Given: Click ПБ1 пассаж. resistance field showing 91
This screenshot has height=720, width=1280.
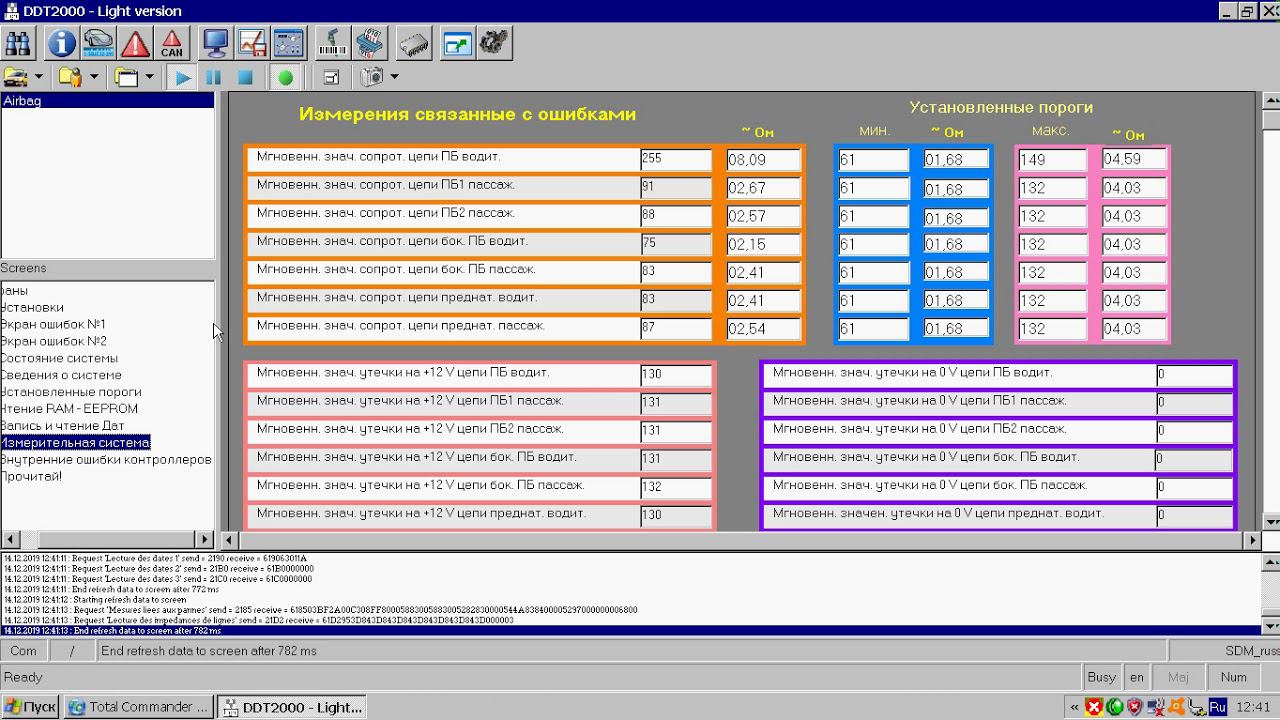Looking at the screenshot, I should tap(676, 187).
